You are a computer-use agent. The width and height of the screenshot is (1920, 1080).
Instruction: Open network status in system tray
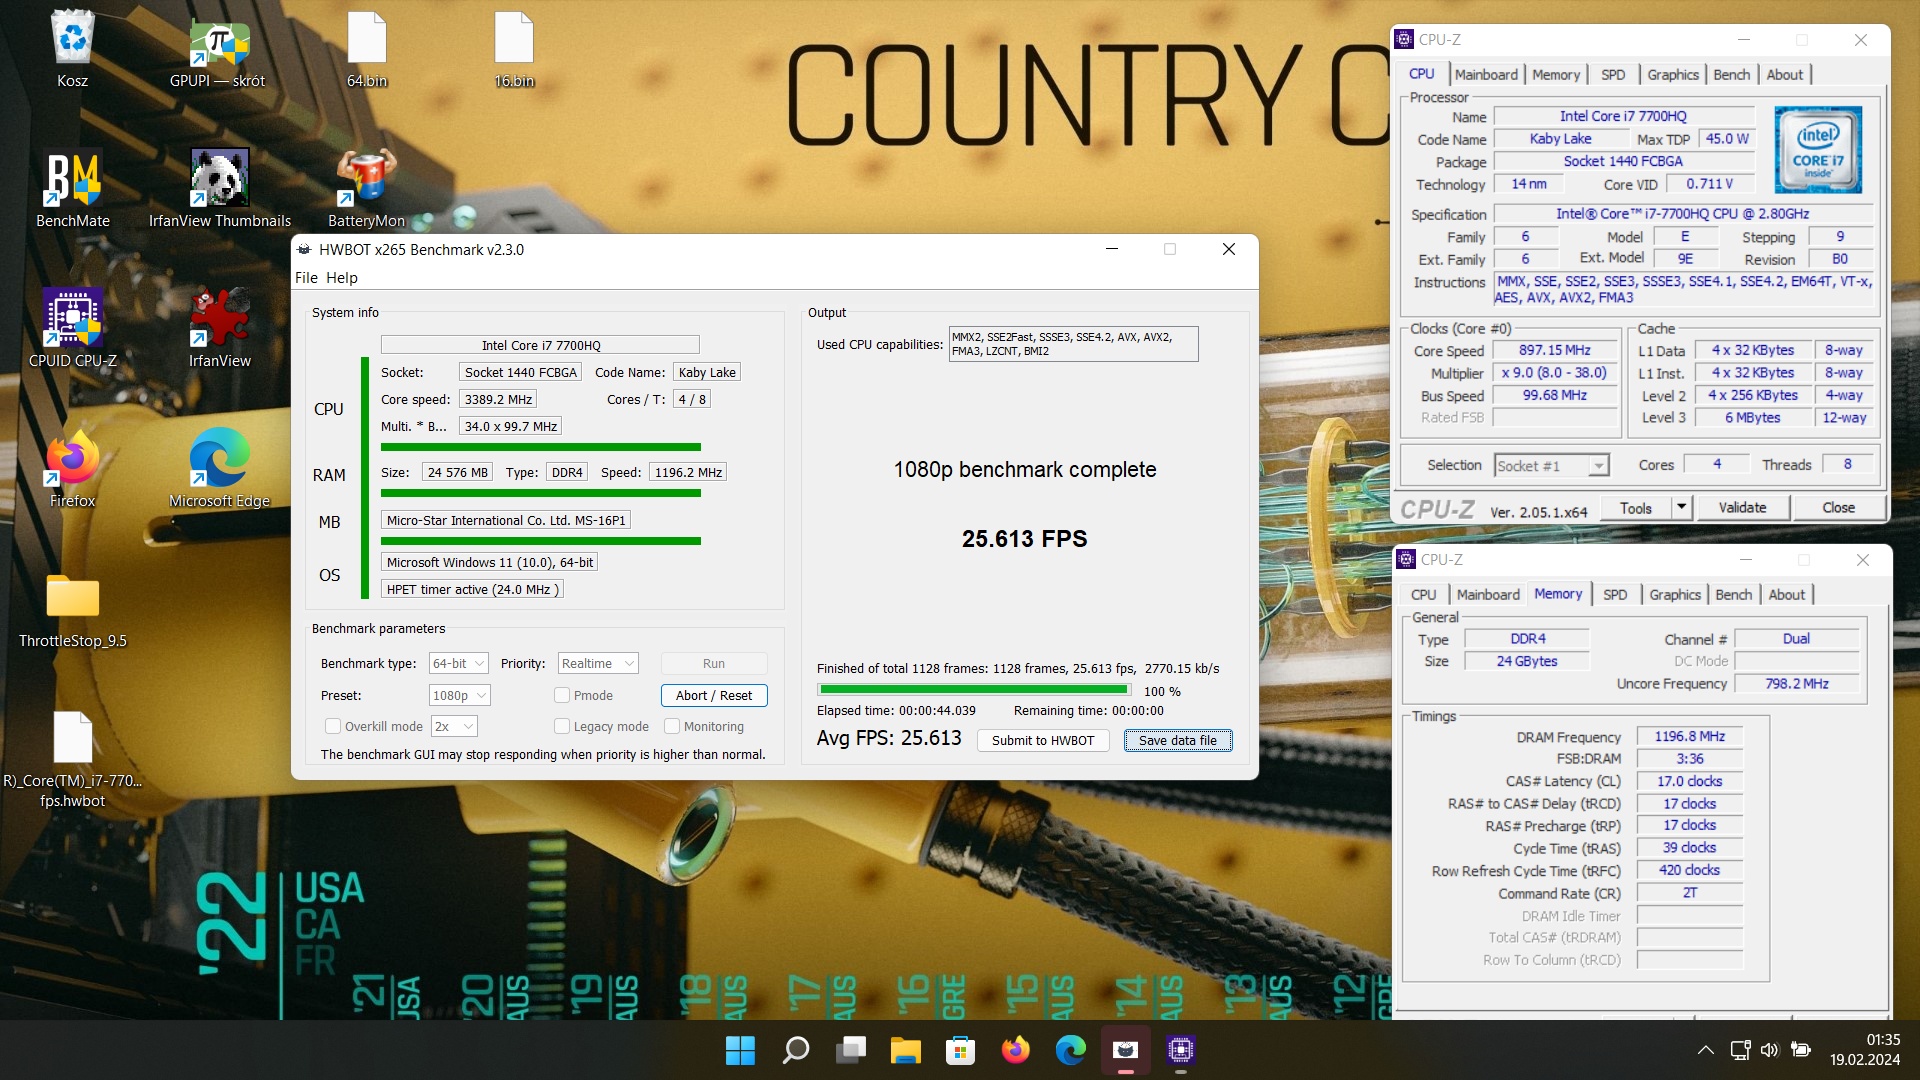(x=1740, y=1050)
